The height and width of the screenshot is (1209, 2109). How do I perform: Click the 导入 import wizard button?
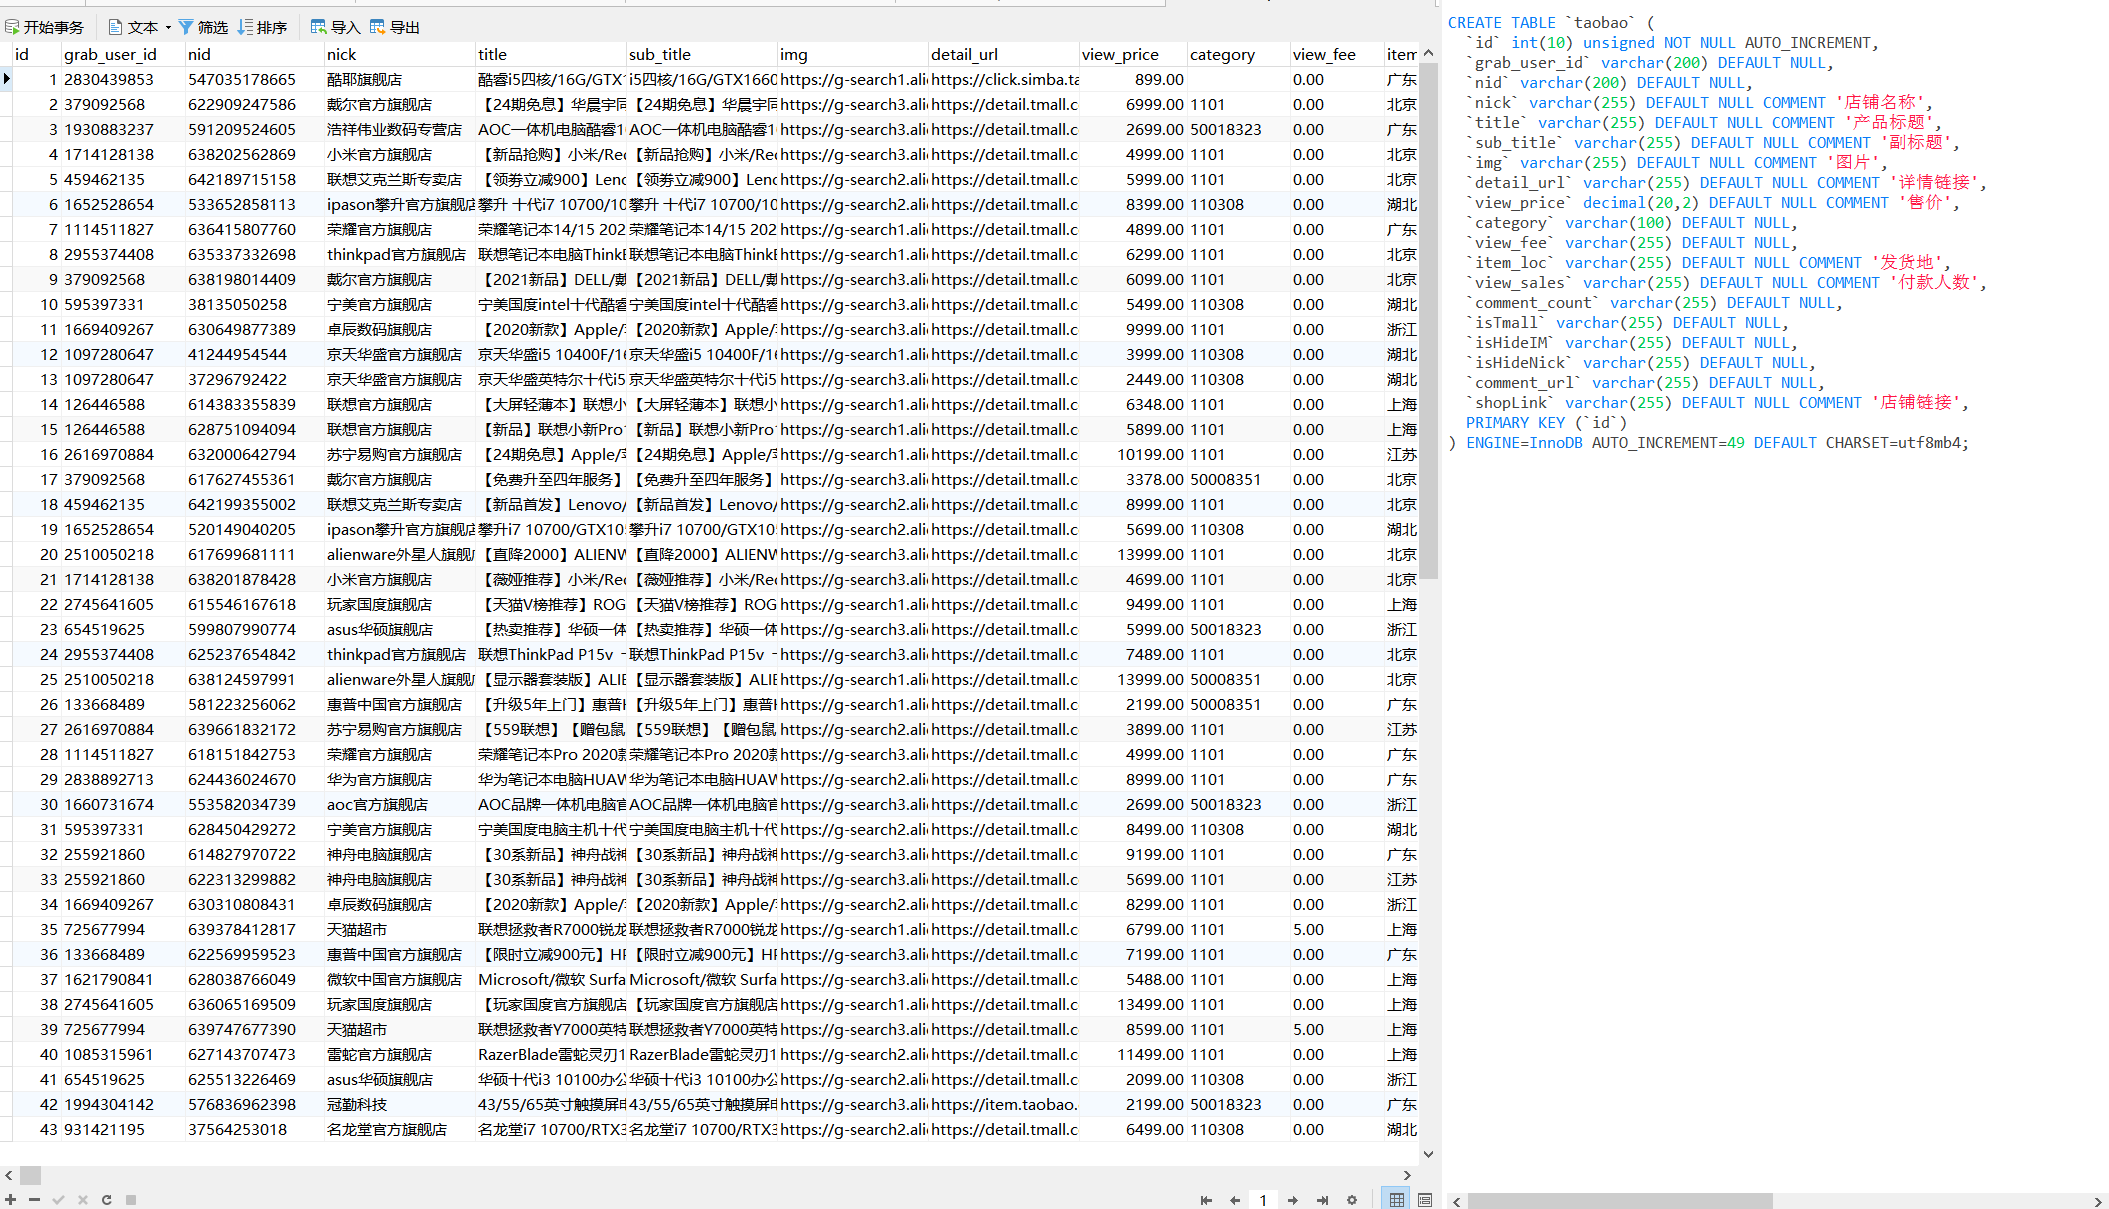(335, 27)
